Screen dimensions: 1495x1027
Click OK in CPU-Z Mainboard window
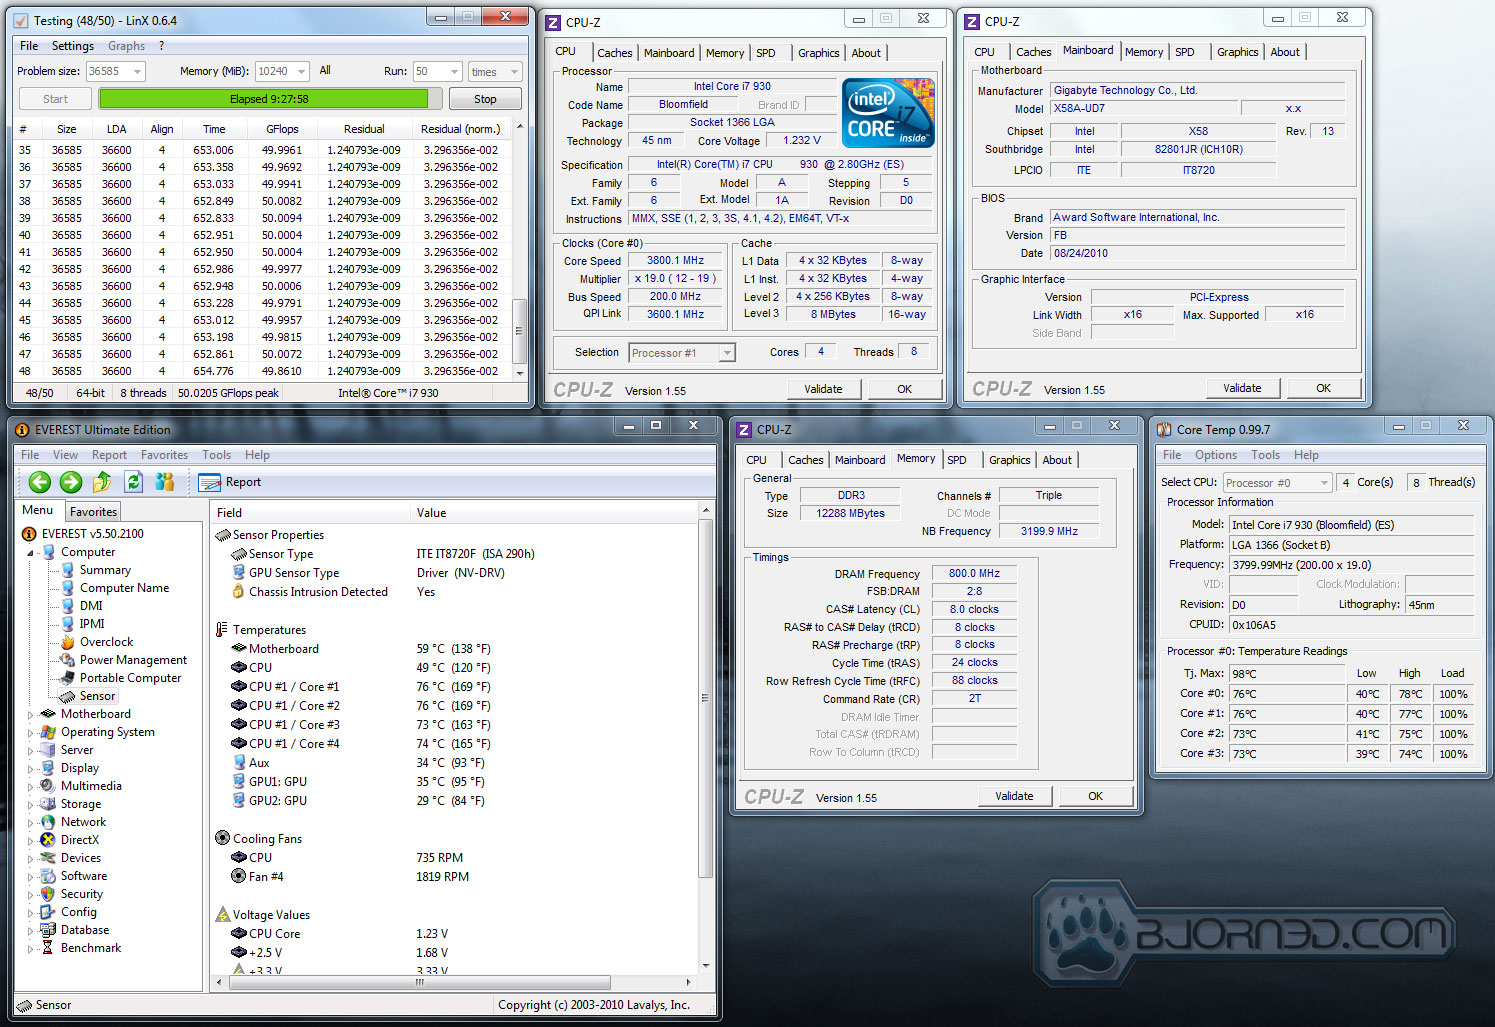[x=1323, y=388]
